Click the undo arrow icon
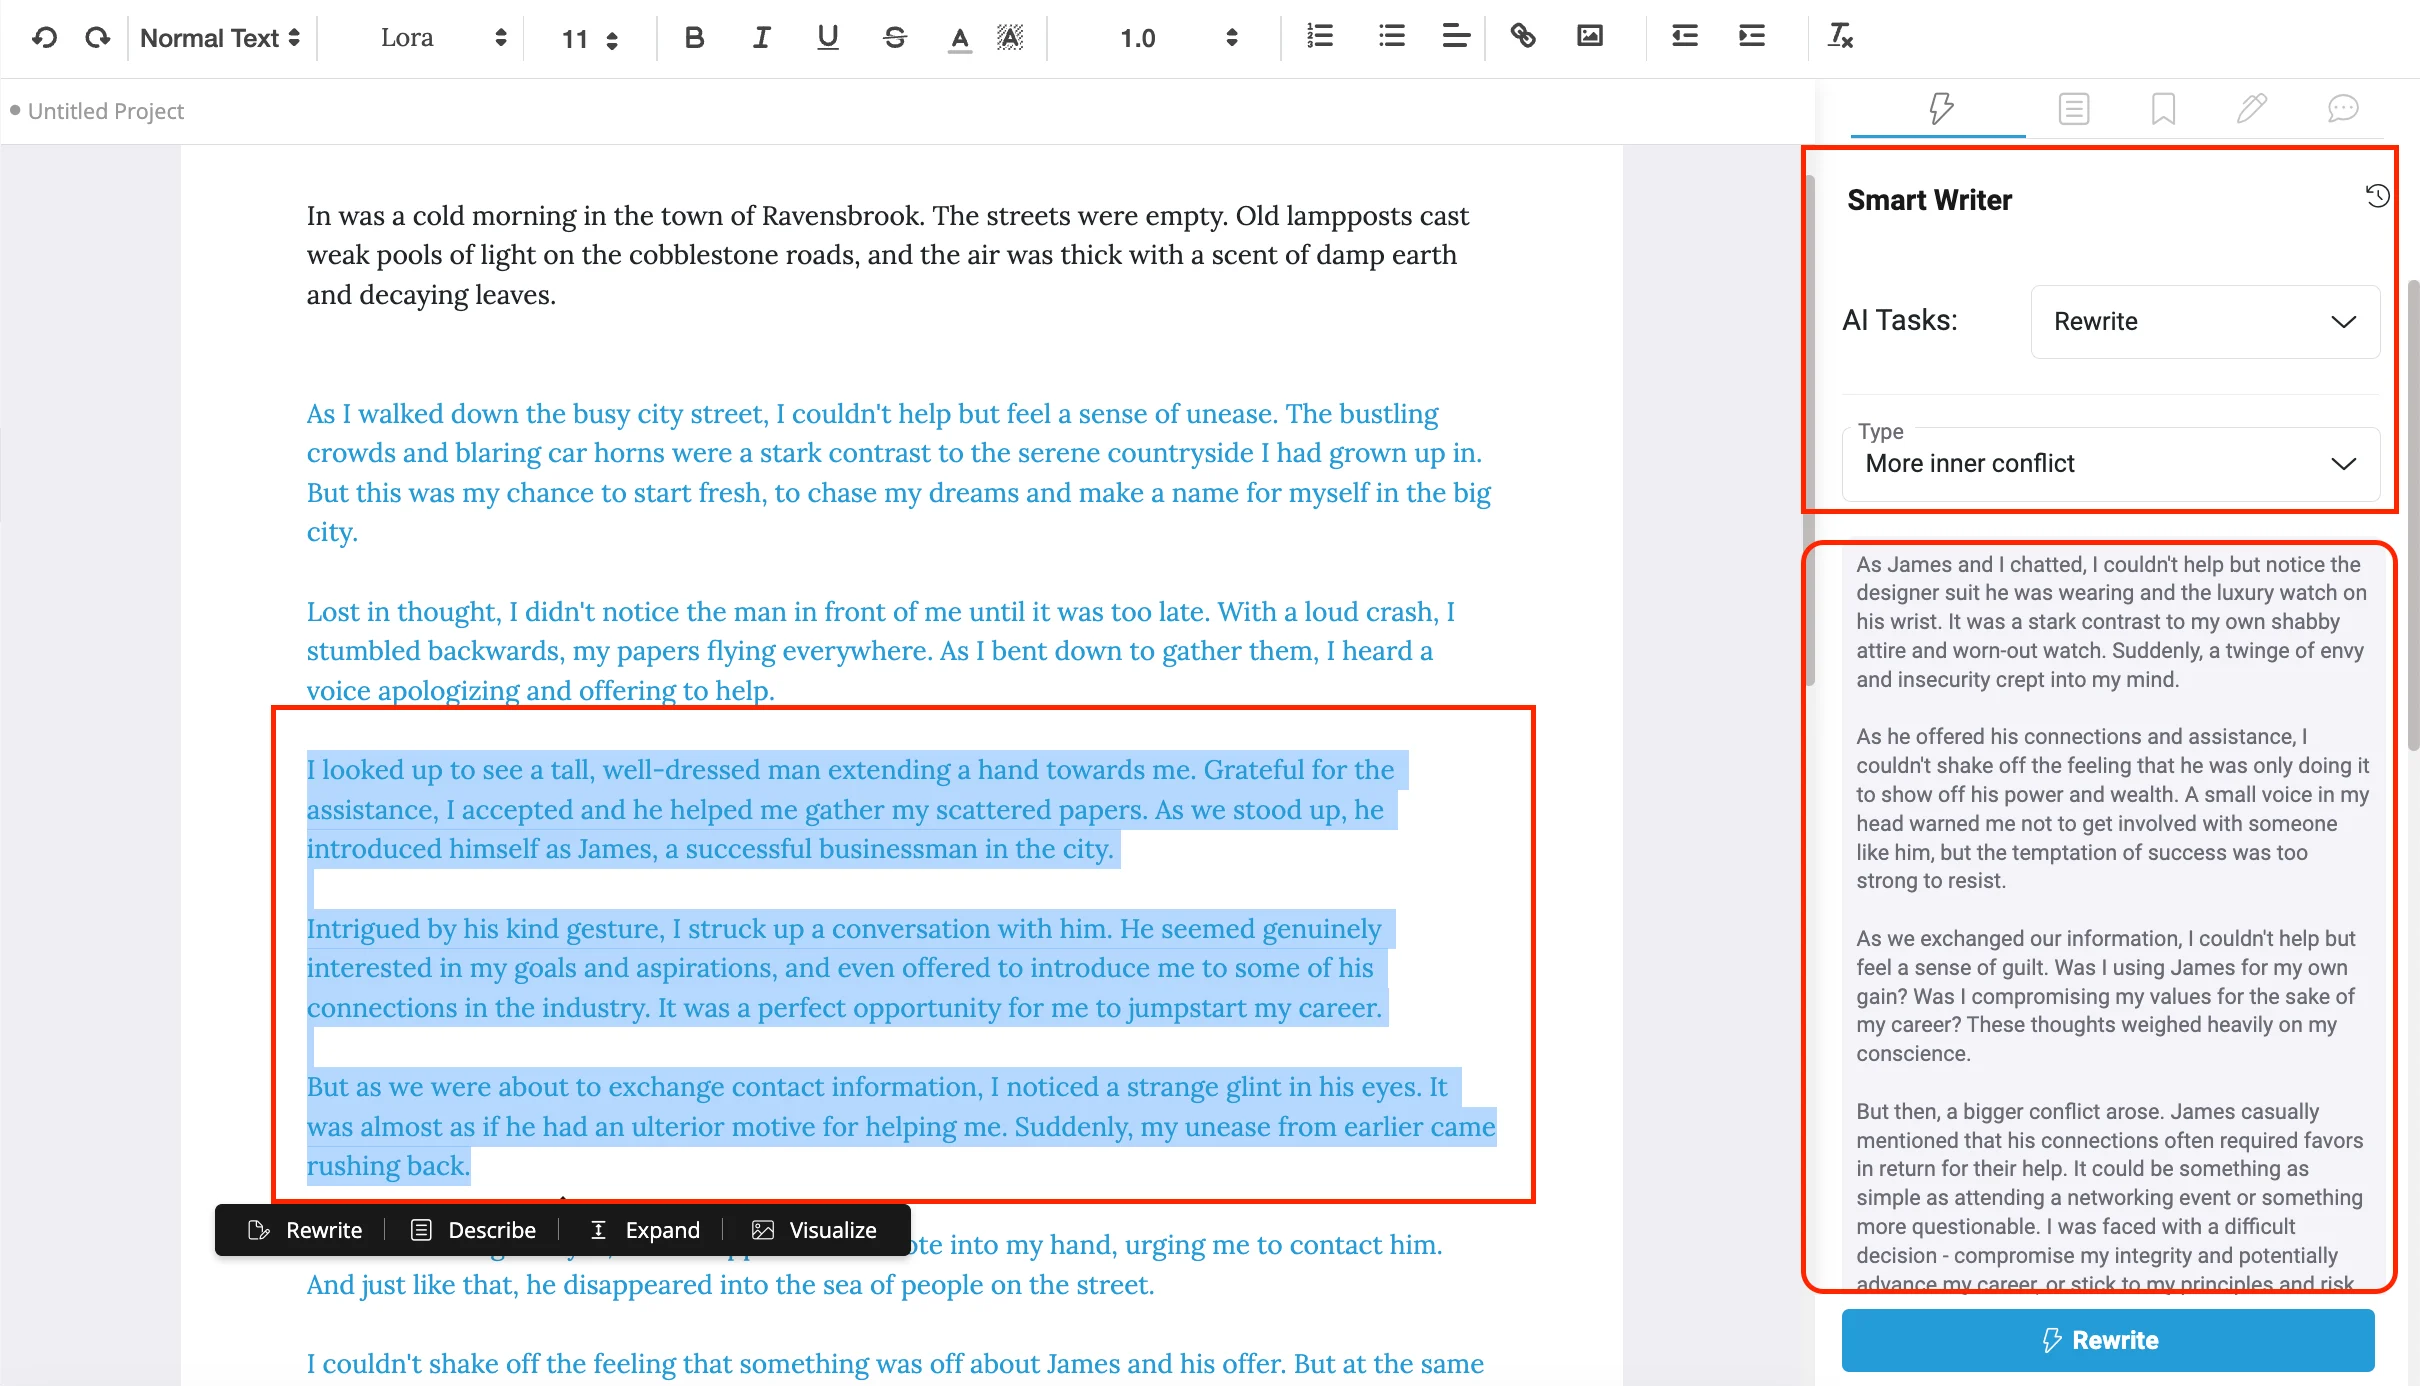 tap(44, 38)
